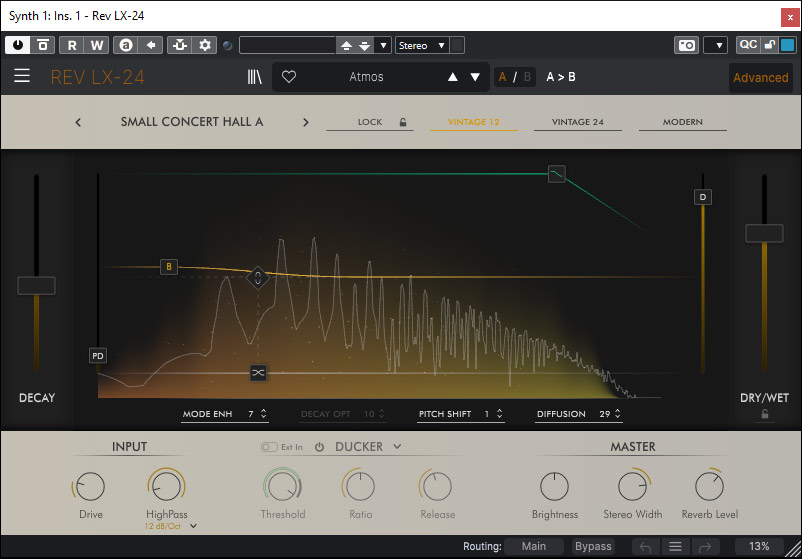Click the heart favorite preset icon
802x559 pixels.
pyautogui.click(x=289, y=77)
